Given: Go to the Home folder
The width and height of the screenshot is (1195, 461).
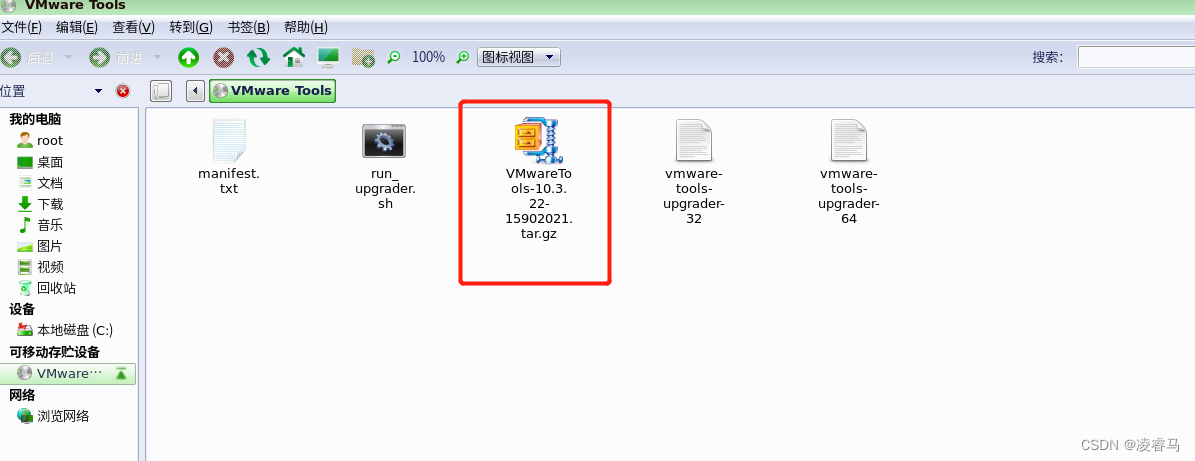Looking at the screenshot, I should point(294,57).
